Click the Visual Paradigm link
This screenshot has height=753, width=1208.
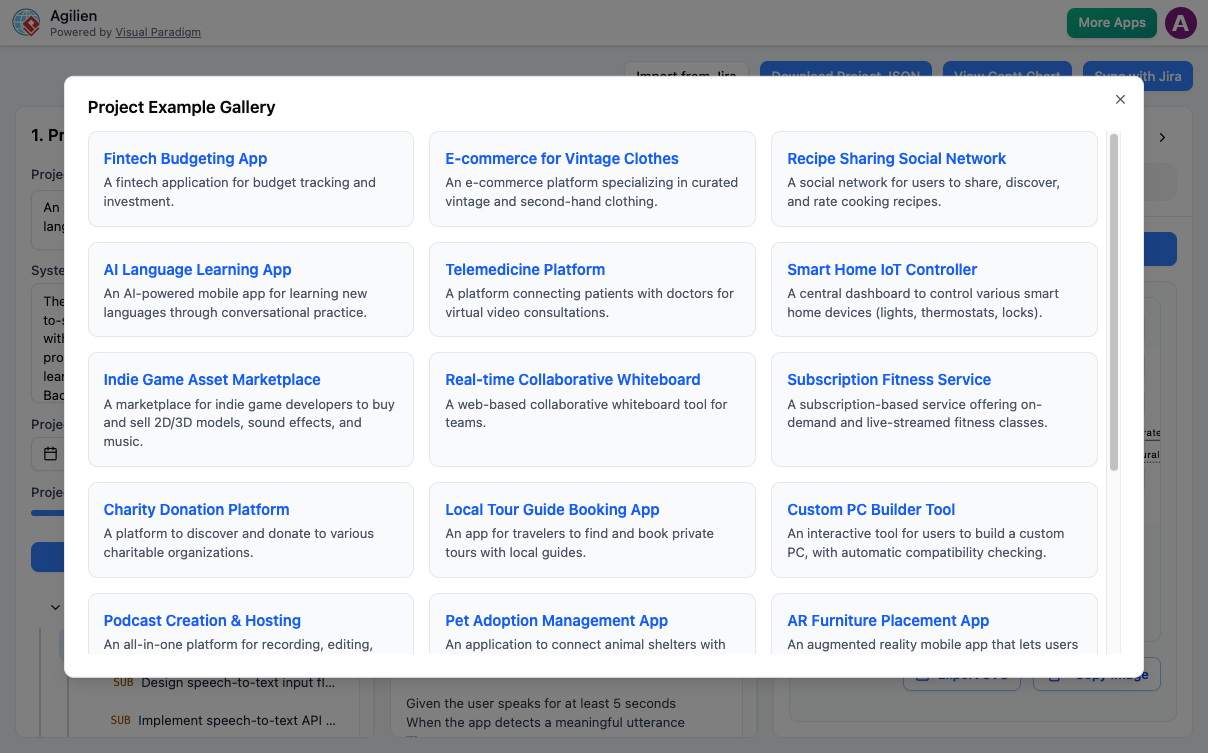click(158, 32)
